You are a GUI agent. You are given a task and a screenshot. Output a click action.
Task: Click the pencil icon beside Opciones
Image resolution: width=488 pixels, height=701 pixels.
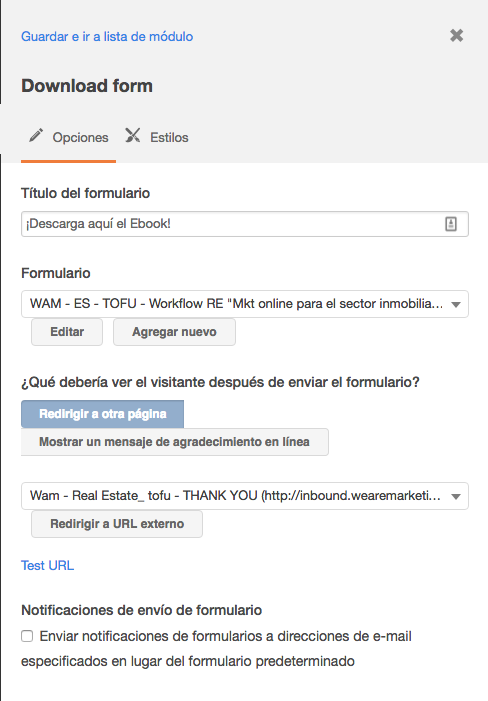[36, 135]
